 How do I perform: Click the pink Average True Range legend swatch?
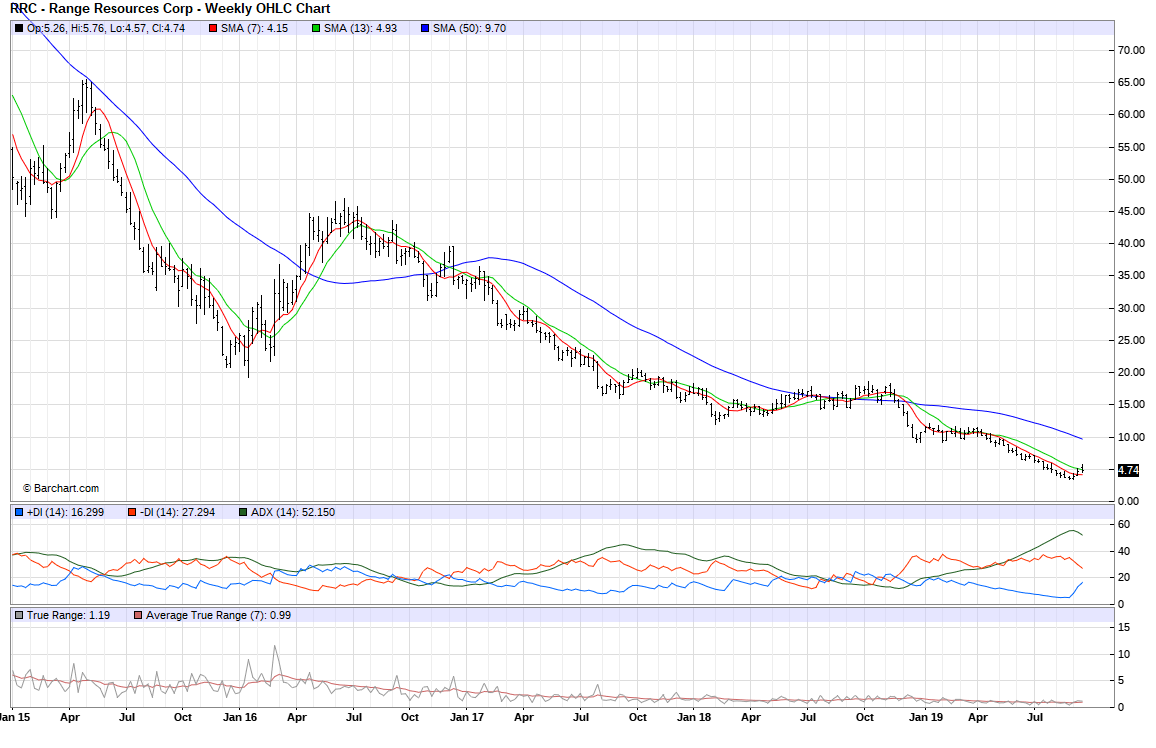(138, 615)
